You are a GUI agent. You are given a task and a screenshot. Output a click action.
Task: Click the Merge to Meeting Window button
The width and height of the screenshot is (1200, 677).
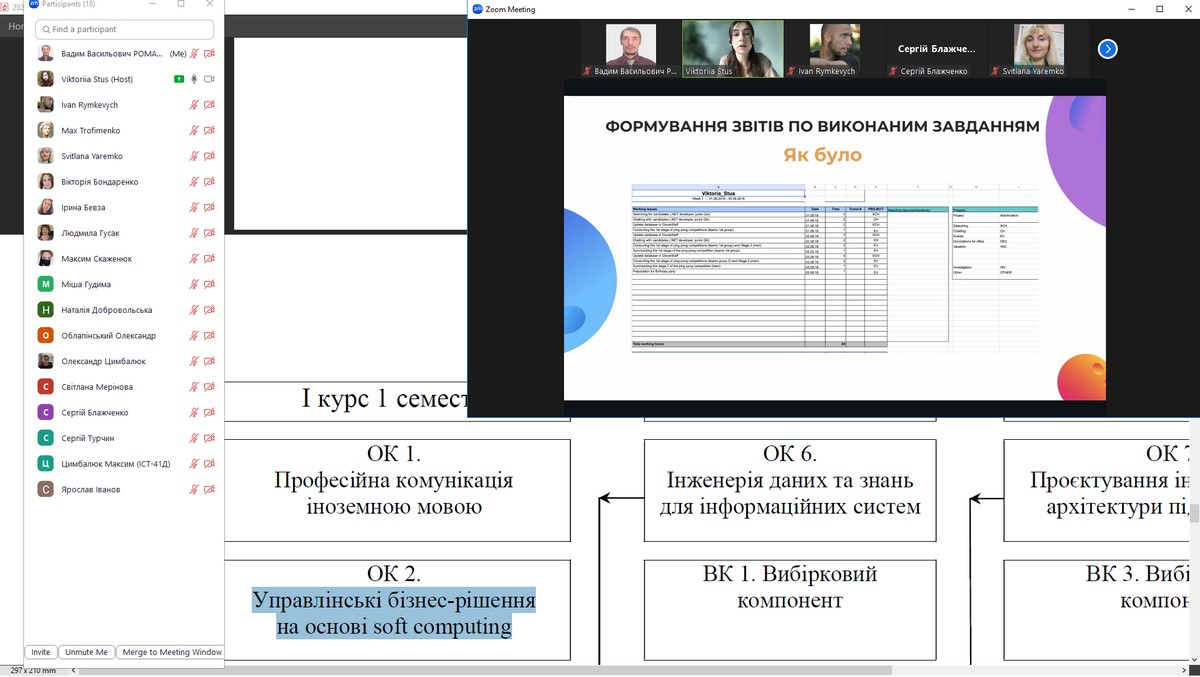(171, 652)
